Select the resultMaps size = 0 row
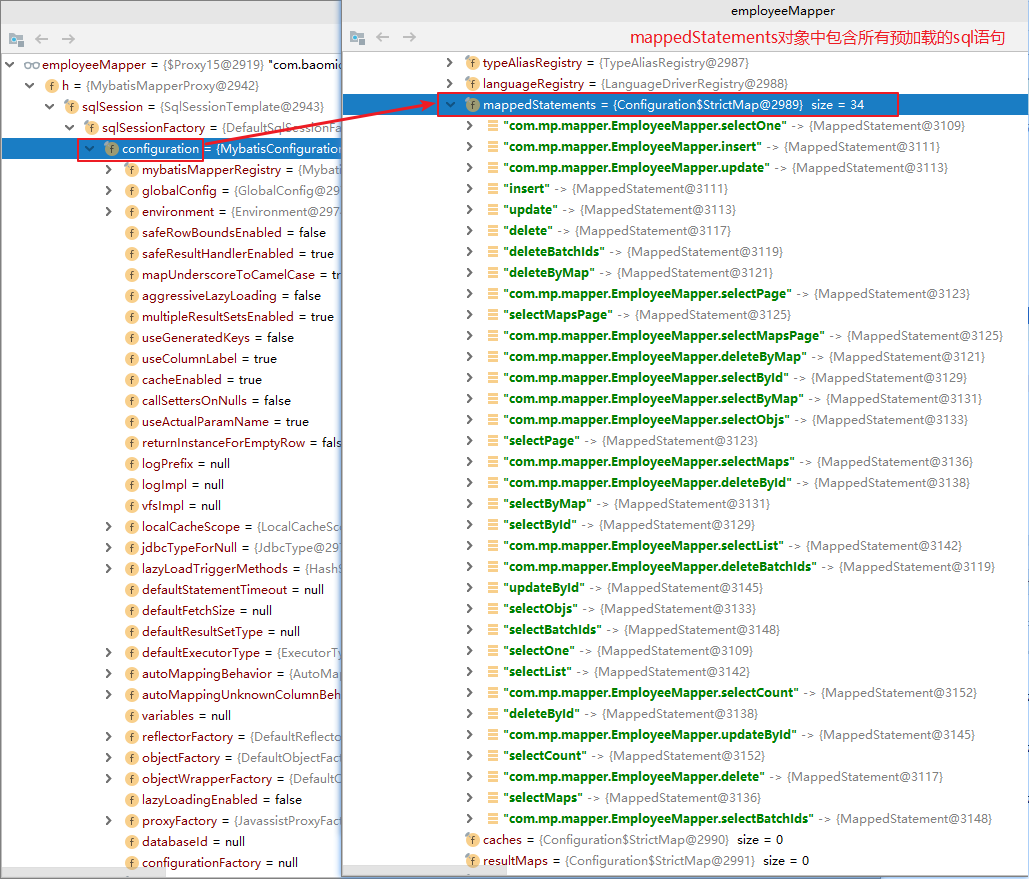The height and width of the screenshot is (879, 1029). tap(637, 861)
